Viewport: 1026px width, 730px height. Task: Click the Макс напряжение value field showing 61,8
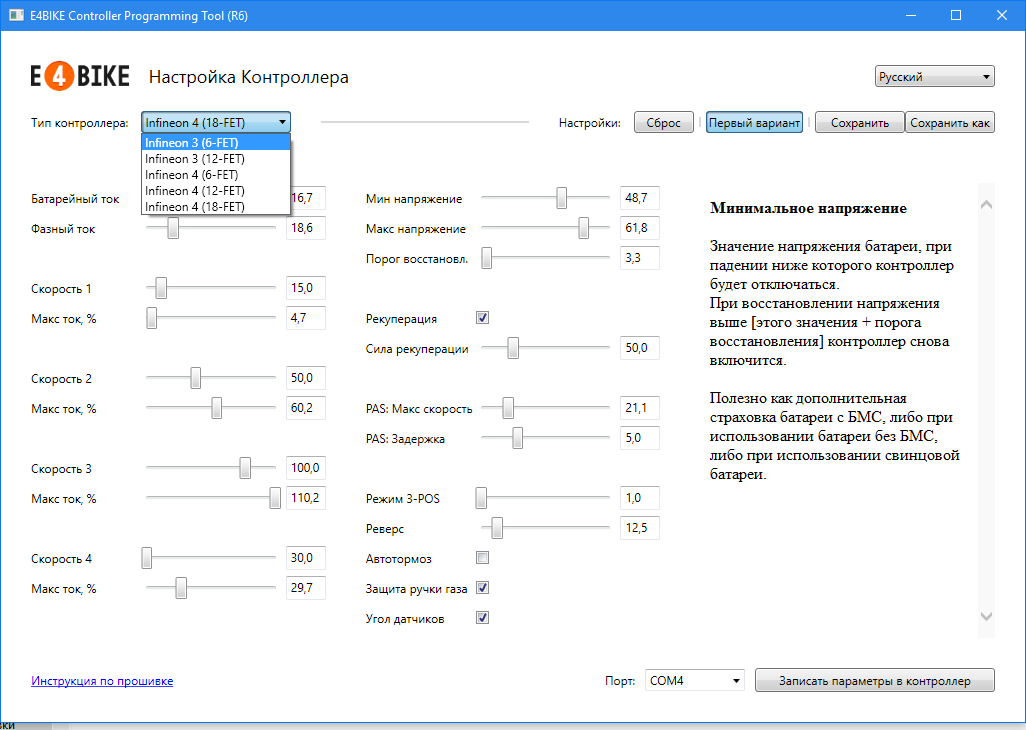coord(640,228)
